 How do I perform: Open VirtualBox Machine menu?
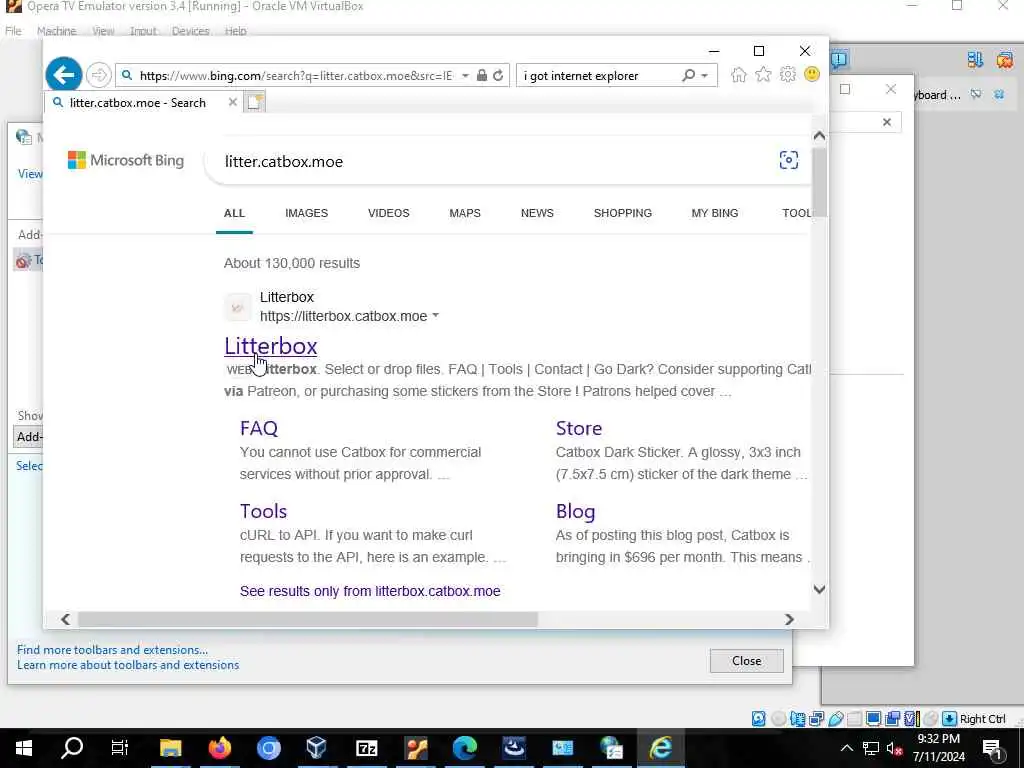tap(56, 31)
